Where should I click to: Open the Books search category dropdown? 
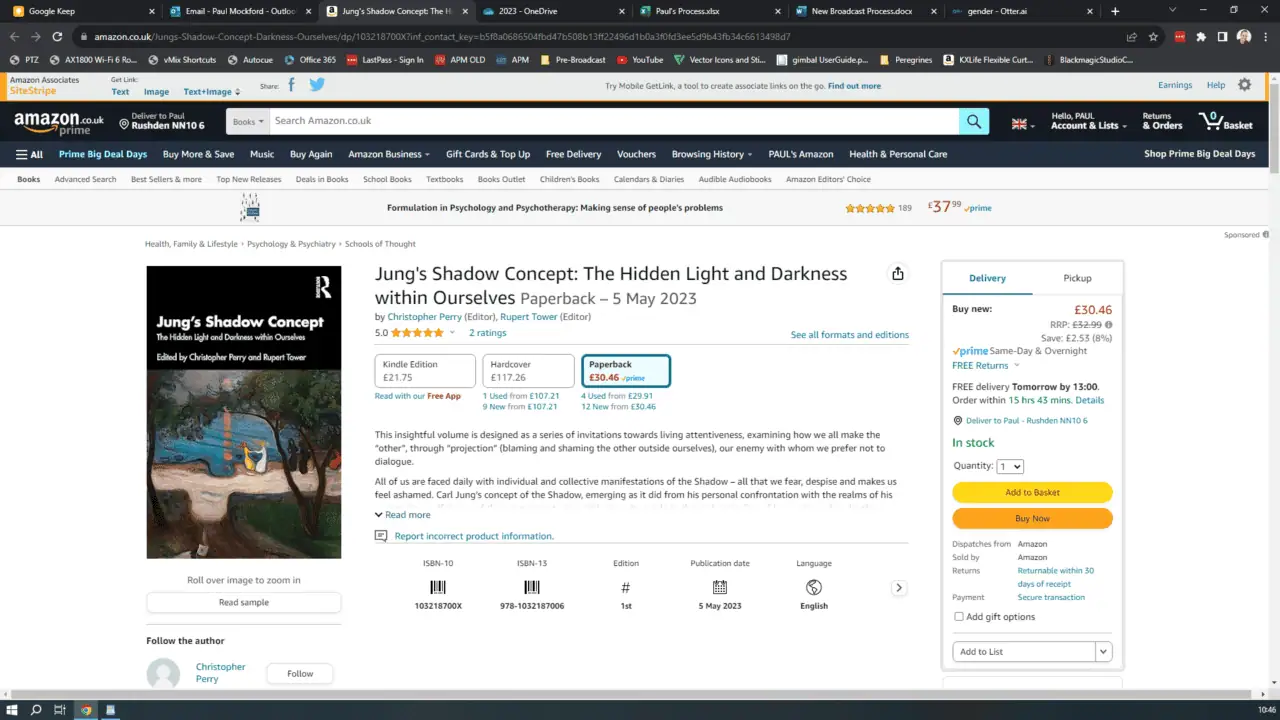248,121
